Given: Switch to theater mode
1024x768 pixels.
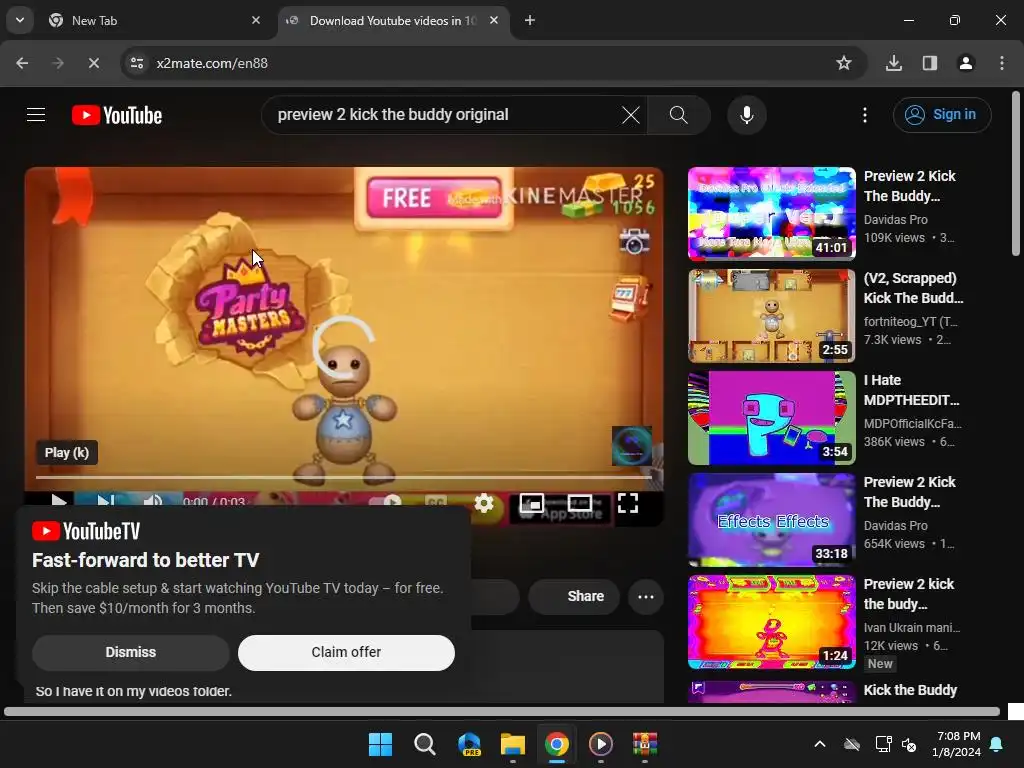Looking at the screenshot, I should (580, 503).
